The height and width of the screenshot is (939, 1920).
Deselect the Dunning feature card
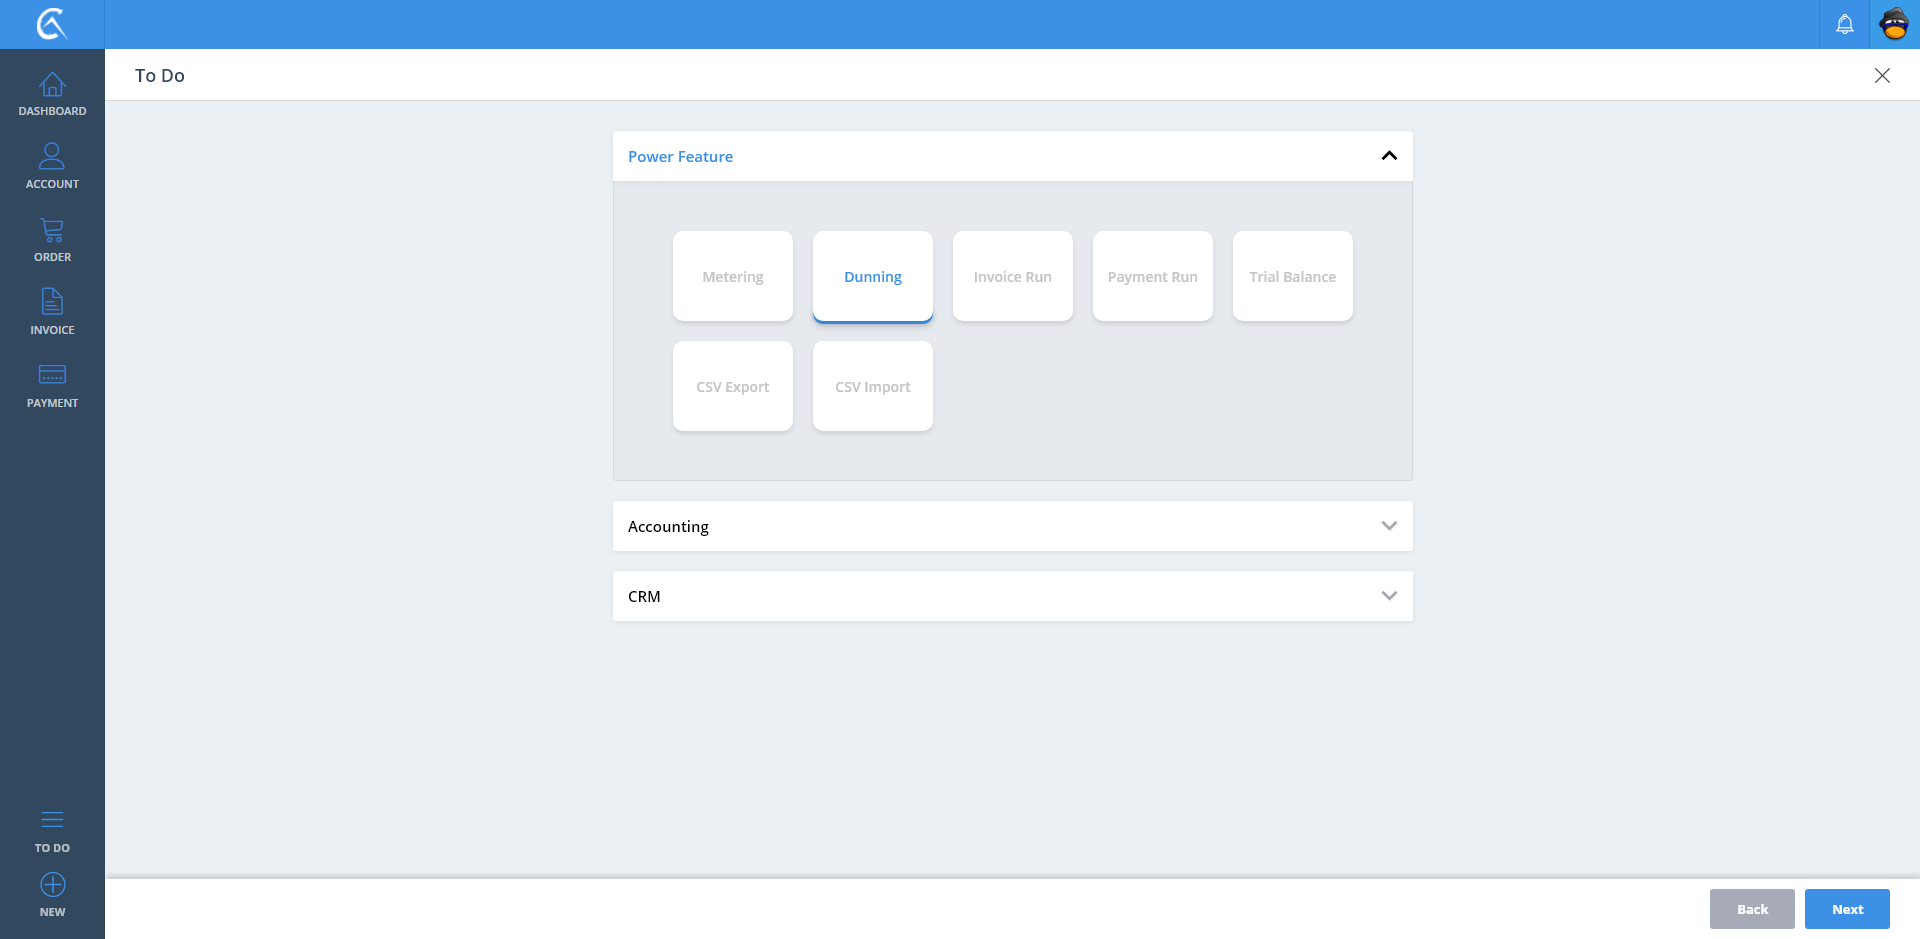(872, 276)
